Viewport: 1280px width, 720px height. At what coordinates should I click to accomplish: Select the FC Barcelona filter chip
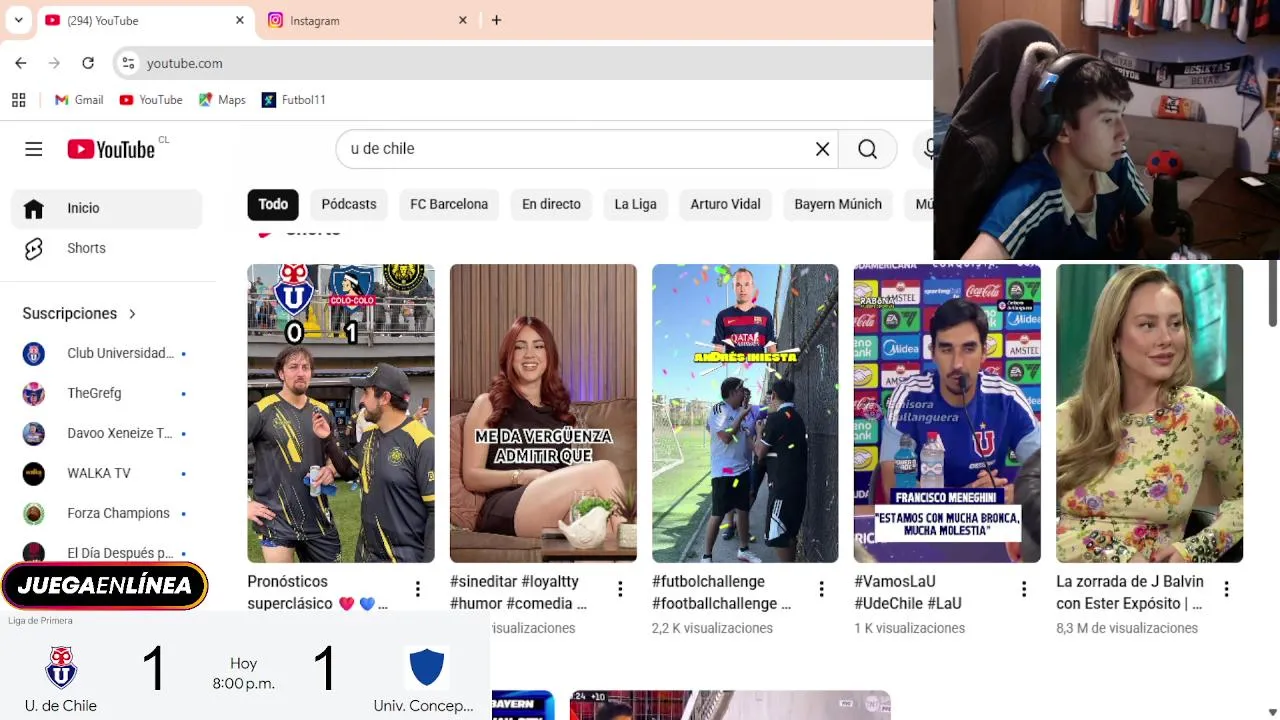449,204
